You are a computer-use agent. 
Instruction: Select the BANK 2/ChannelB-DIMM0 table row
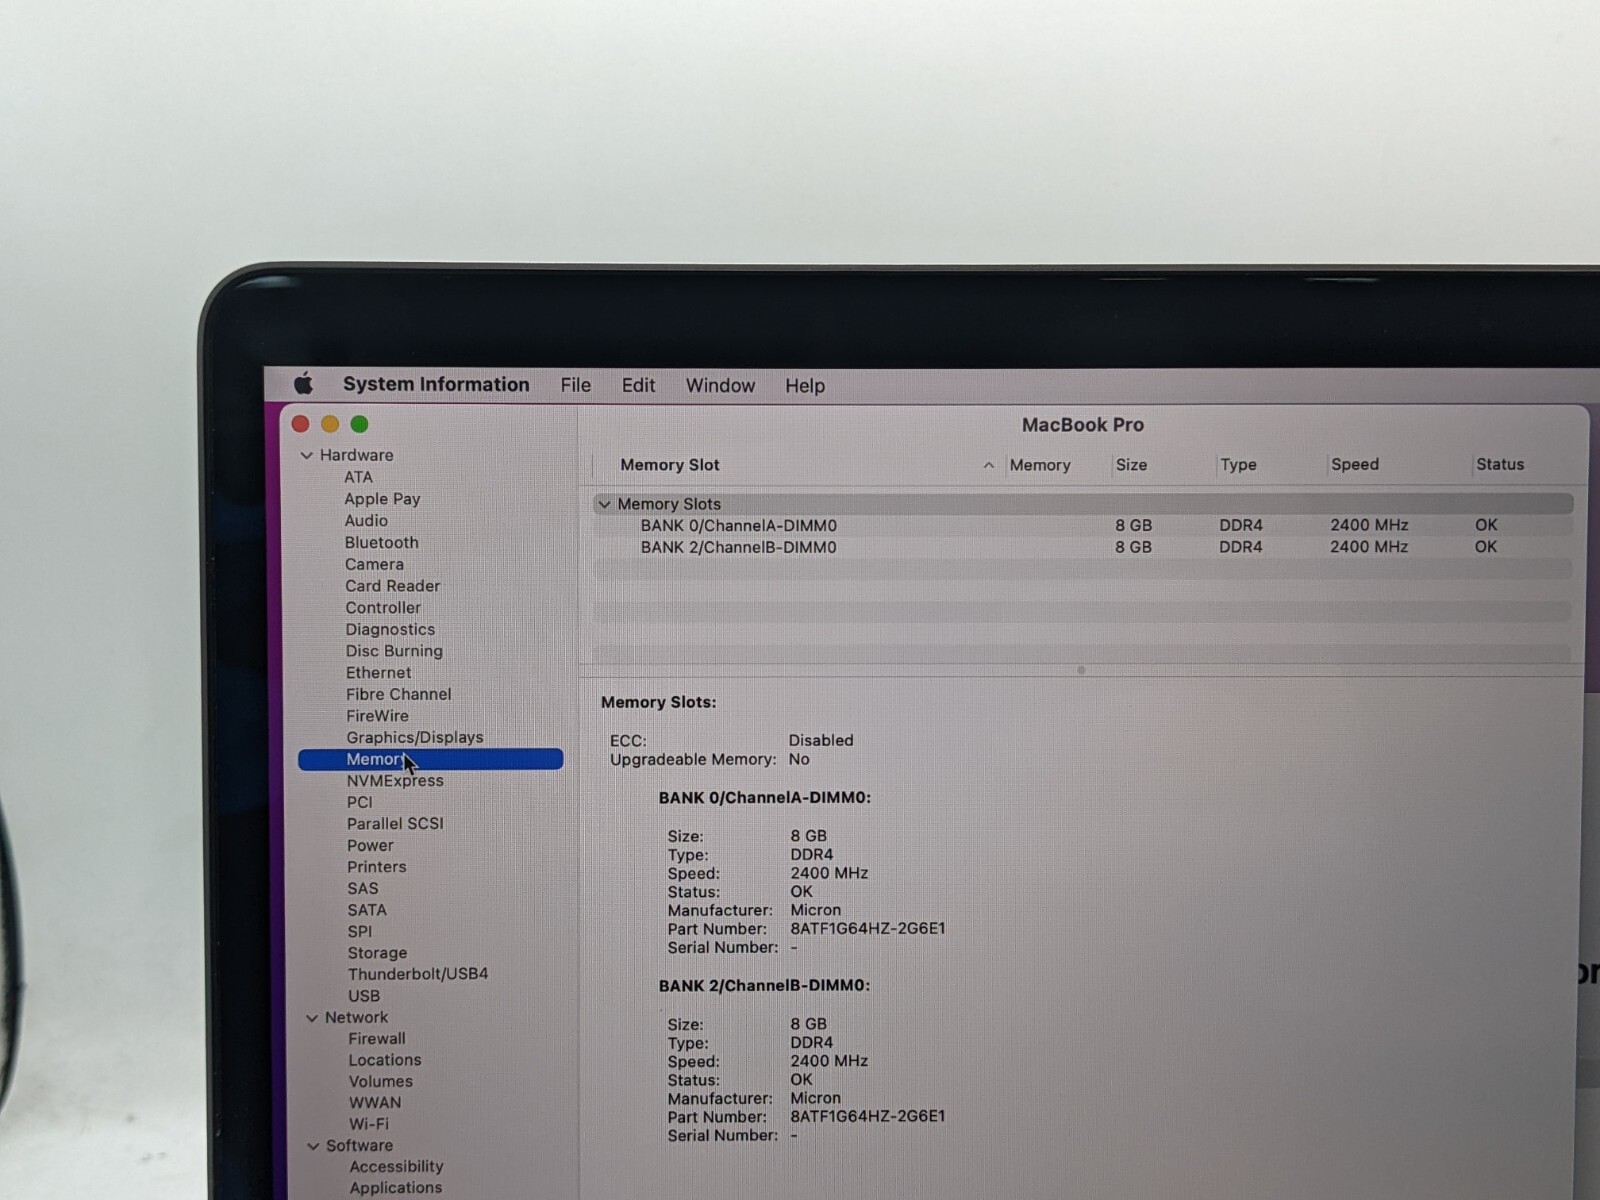[x=1083, y=547]
